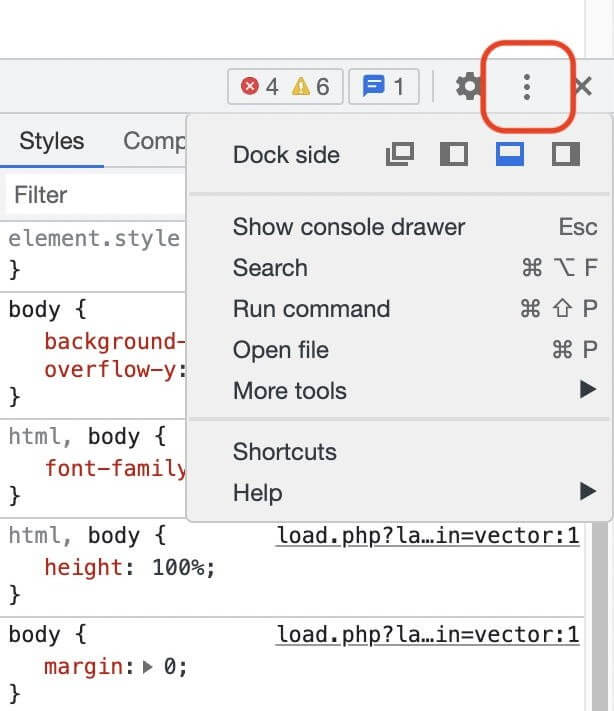Click the Filter styles input field
Screen dimensions: 614x711
[x=95, y=195]
